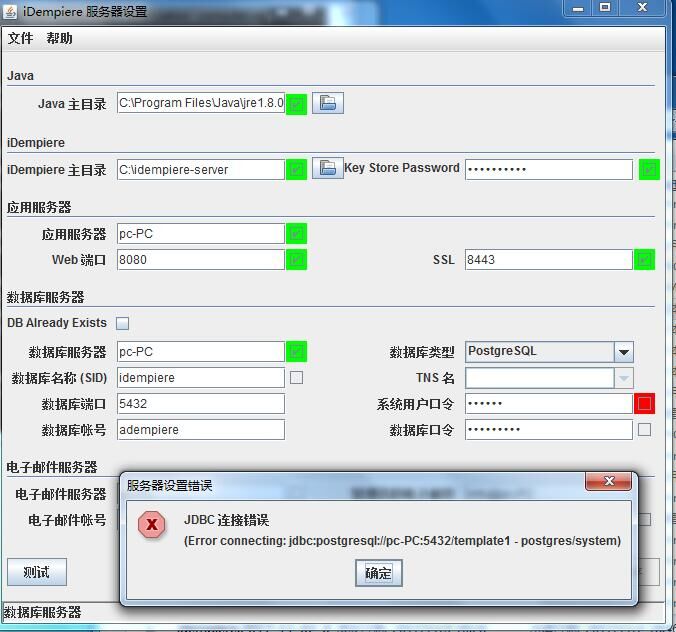Click the Java home directory path field

201,103
